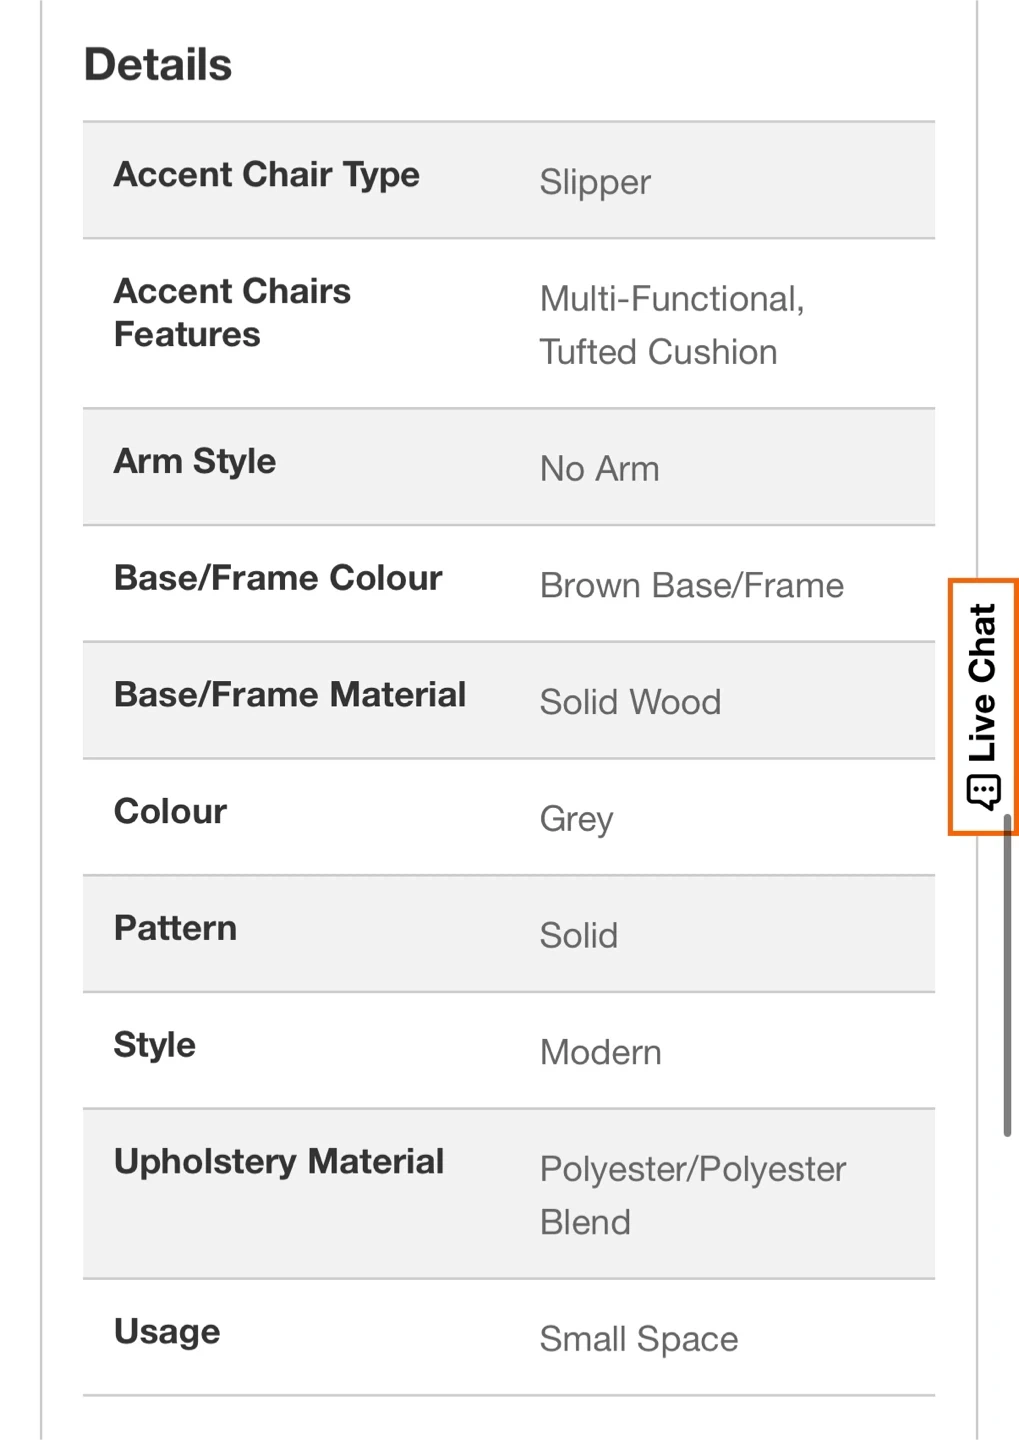1019x1440 pixels.
Task: Click the Accent Chair Type label
Action: point(267,174)
